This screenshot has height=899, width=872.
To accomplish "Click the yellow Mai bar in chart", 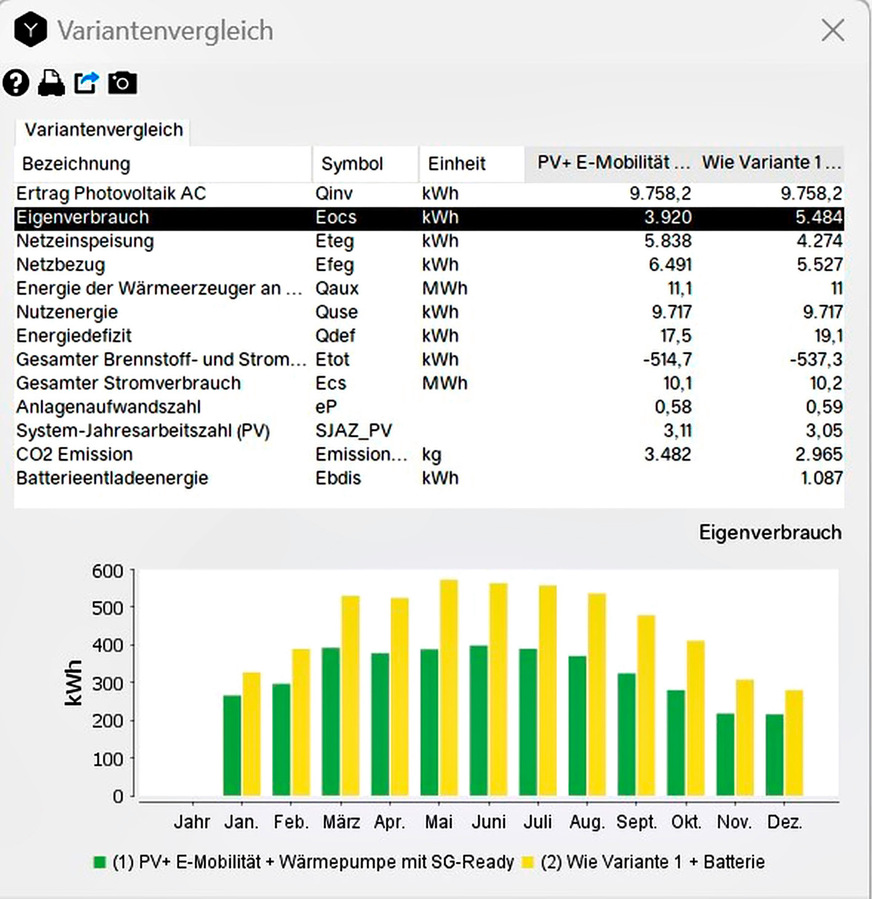I will pos(447,688).
